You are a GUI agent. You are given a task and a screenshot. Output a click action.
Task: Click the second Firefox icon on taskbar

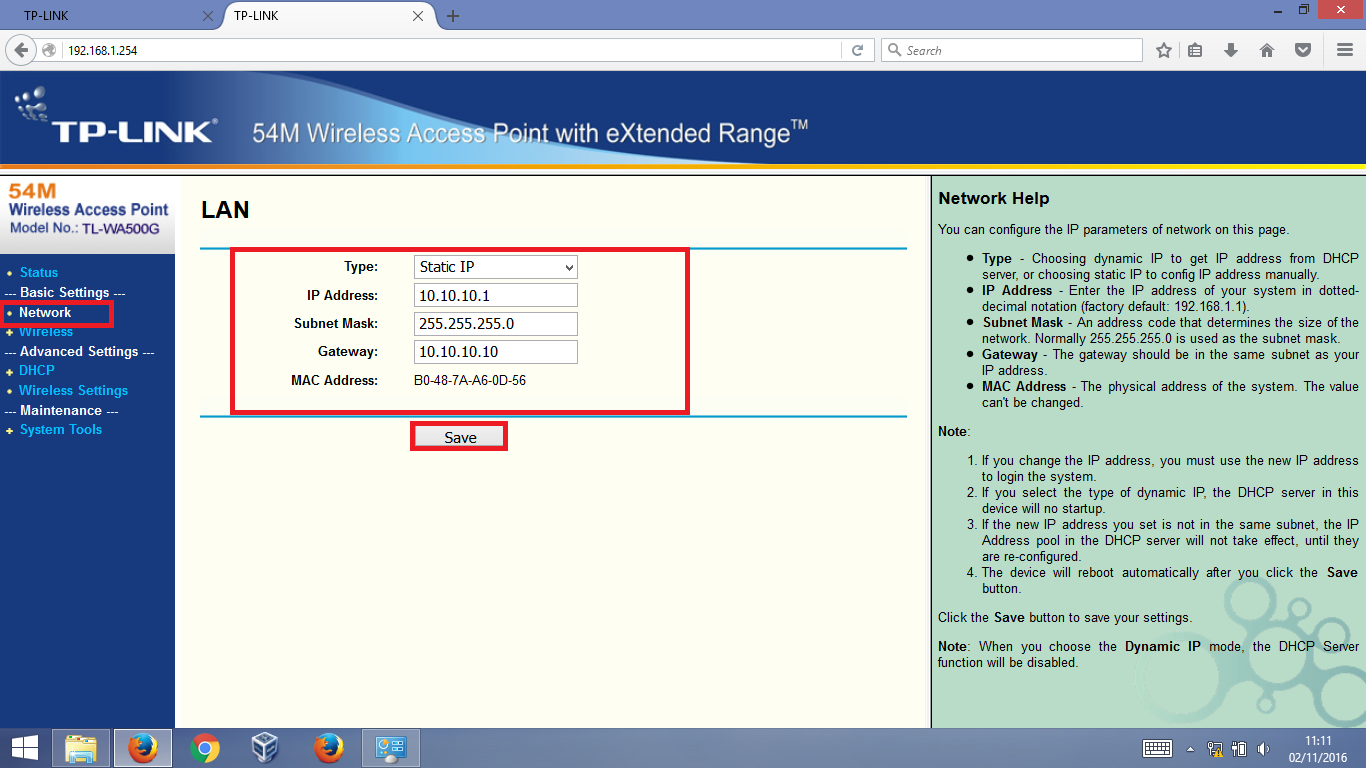[327, 748]
